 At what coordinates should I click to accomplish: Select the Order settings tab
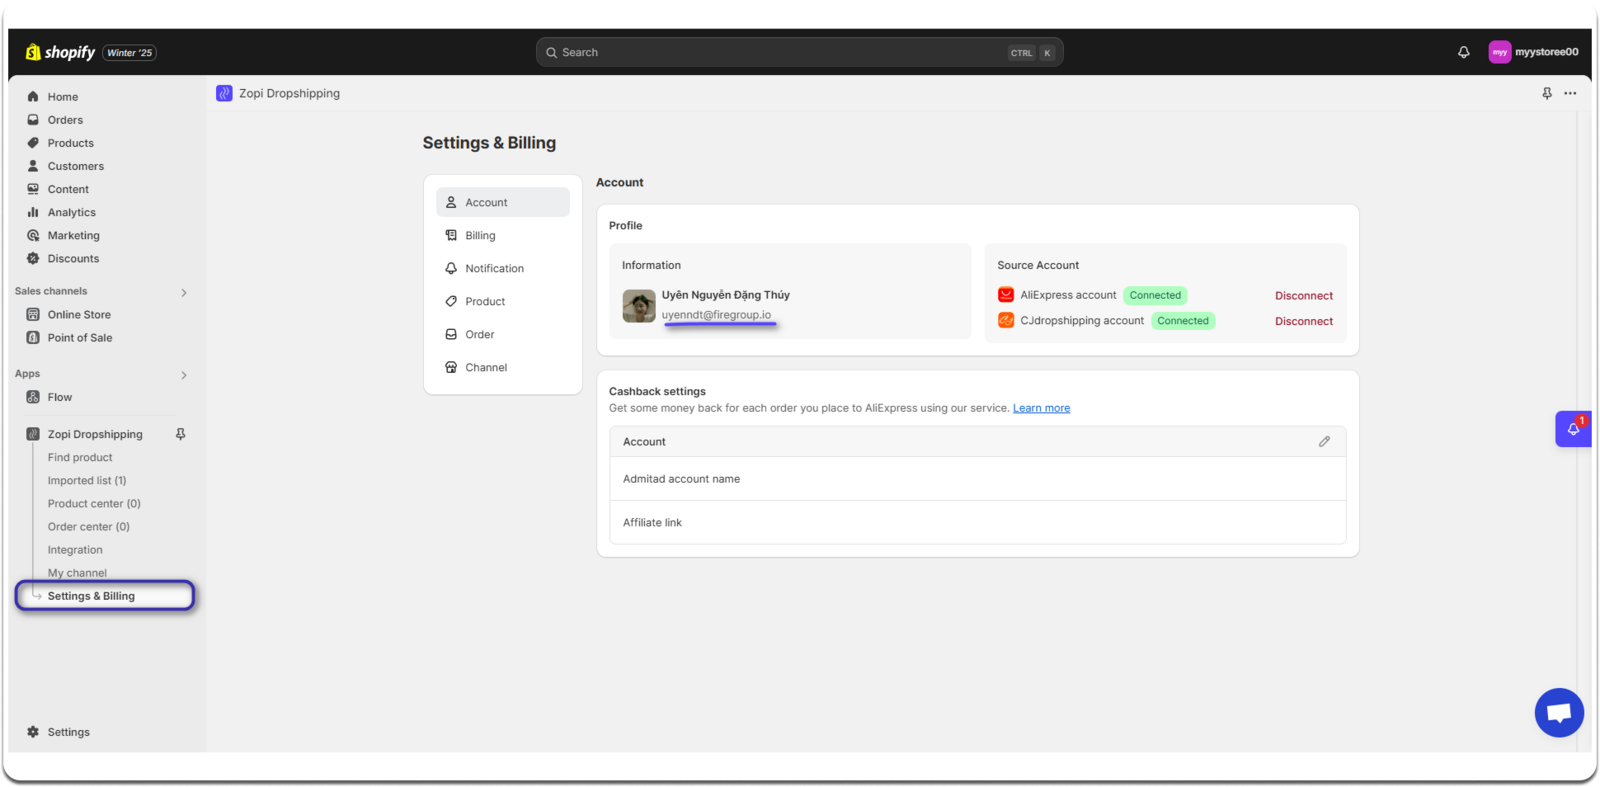(x=503, y=334)
